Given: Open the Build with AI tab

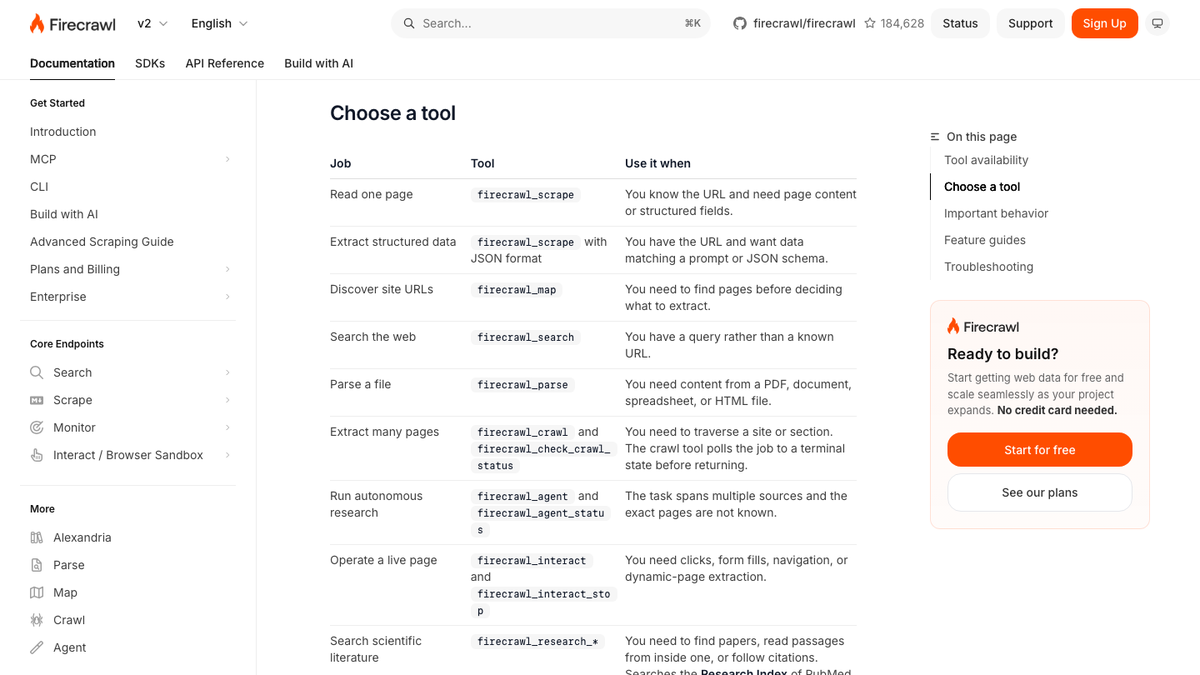Looking at the screenshot, I should pyautogui.click(x=319, y=63).
